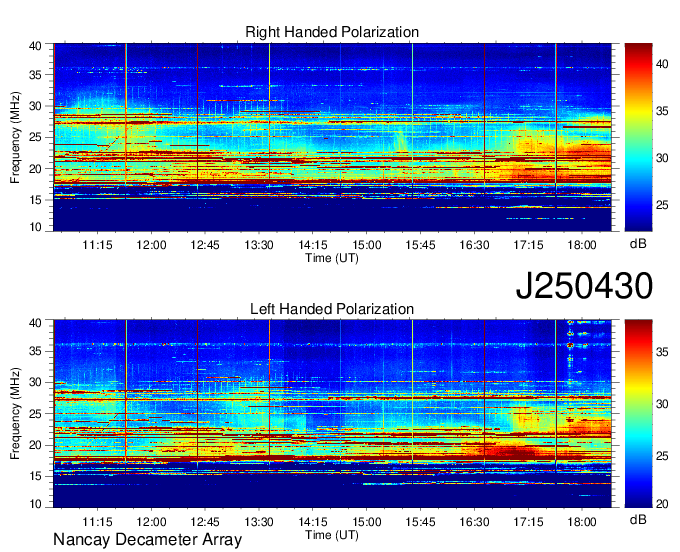680x552 pixels.
Task: Click the 15 MHz frequency tick of Right Handed plot
Action: point(36,200)
